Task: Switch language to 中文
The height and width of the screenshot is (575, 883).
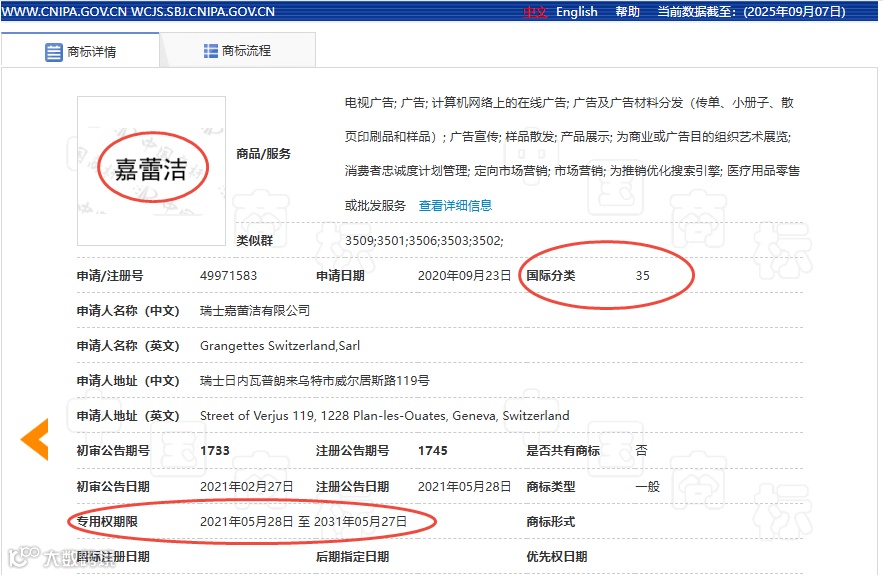Action: click(x=534, y=12)
